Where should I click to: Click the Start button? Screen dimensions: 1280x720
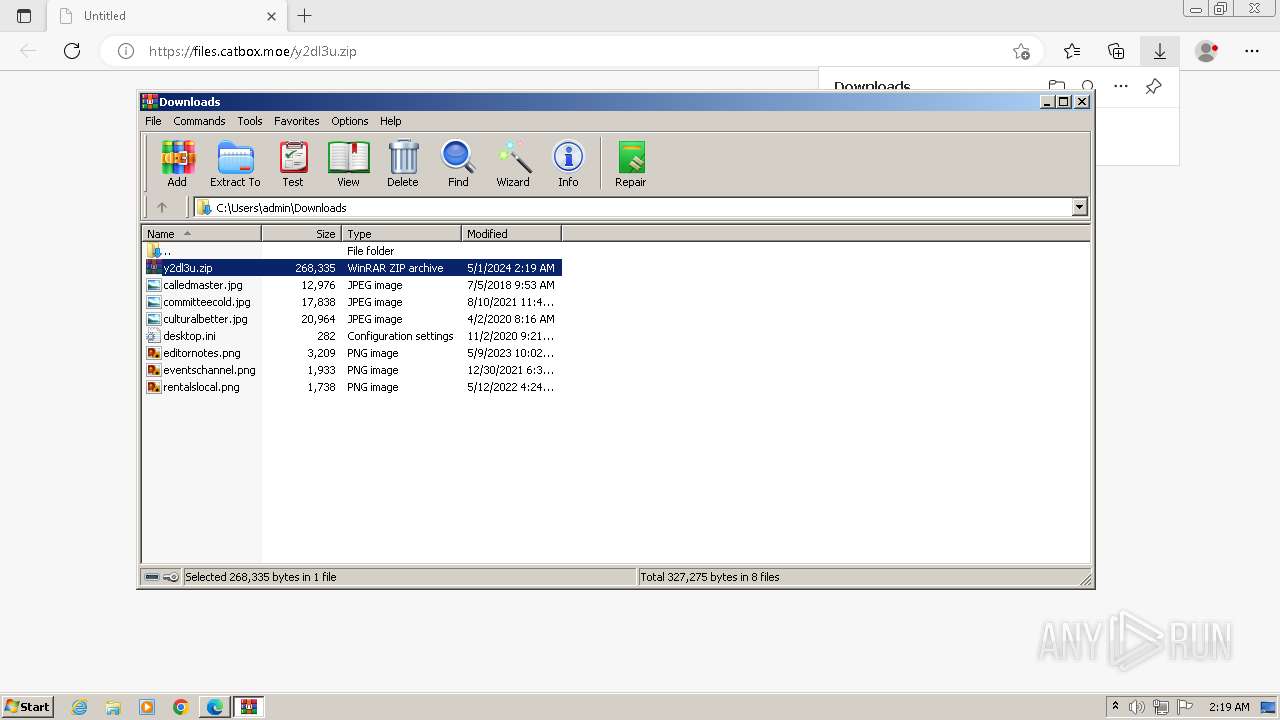28,707
